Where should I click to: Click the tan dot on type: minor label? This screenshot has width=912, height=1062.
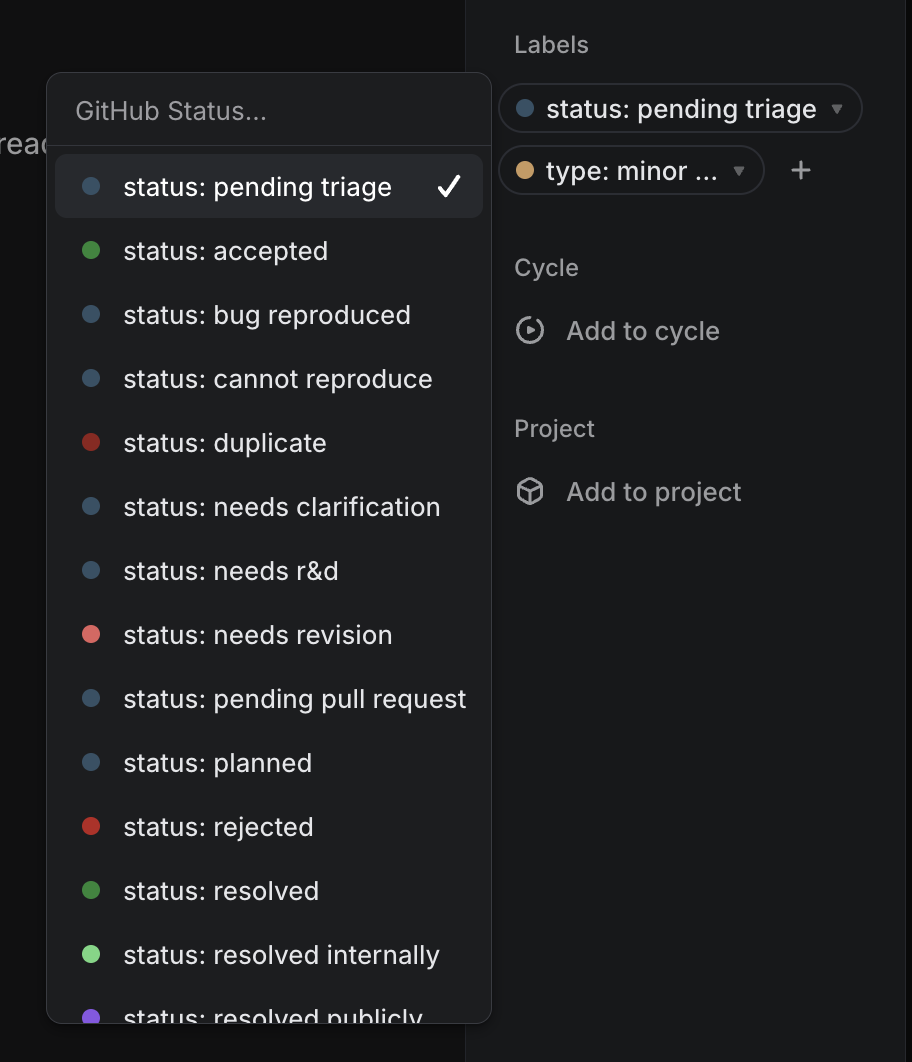pos(525,170)
